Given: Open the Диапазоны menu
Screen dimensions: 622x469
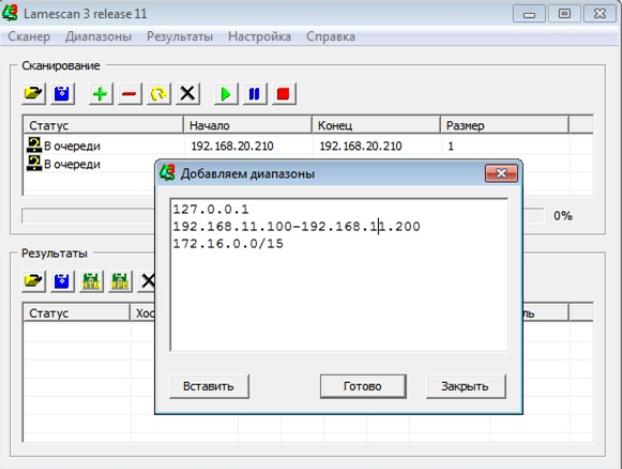Looking at the screenshot, I should (x=100, y=37).
